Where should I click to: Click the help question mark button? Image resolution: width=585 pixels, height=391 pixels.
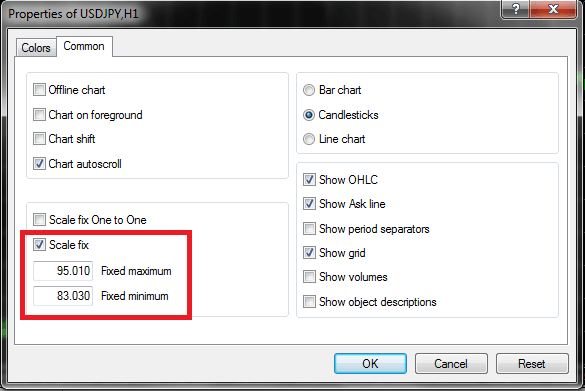(x=515, y=8)
